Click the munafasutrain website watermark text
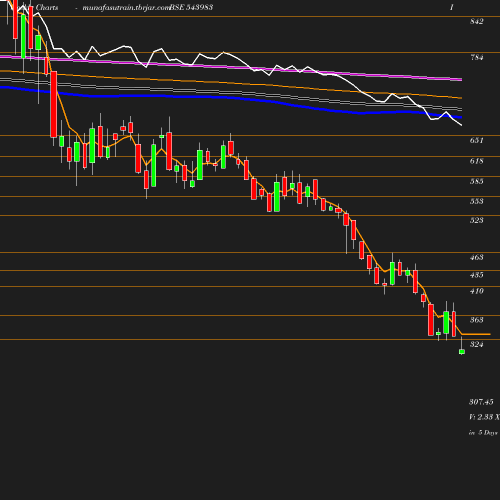The image size is (500, 500). click(126, 8)
